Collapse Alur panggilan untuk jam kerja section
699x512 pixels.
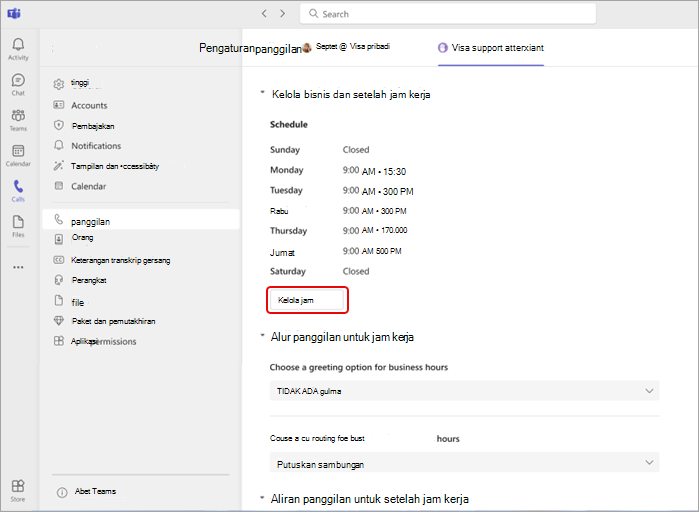click(263, 335)
